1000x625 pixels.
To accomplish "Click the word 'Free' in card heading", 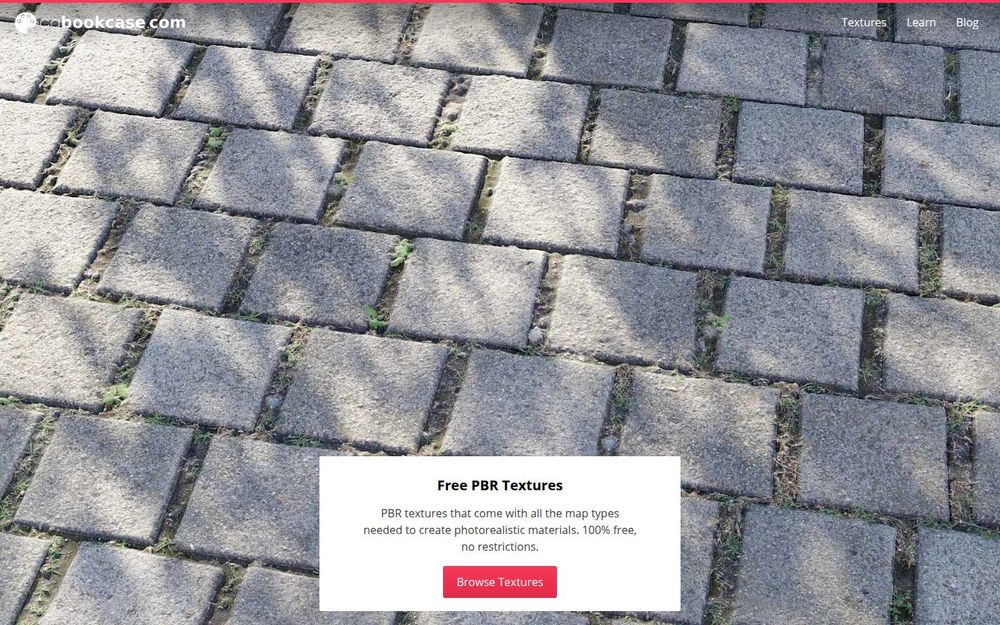I will click(x=452, y=485).
